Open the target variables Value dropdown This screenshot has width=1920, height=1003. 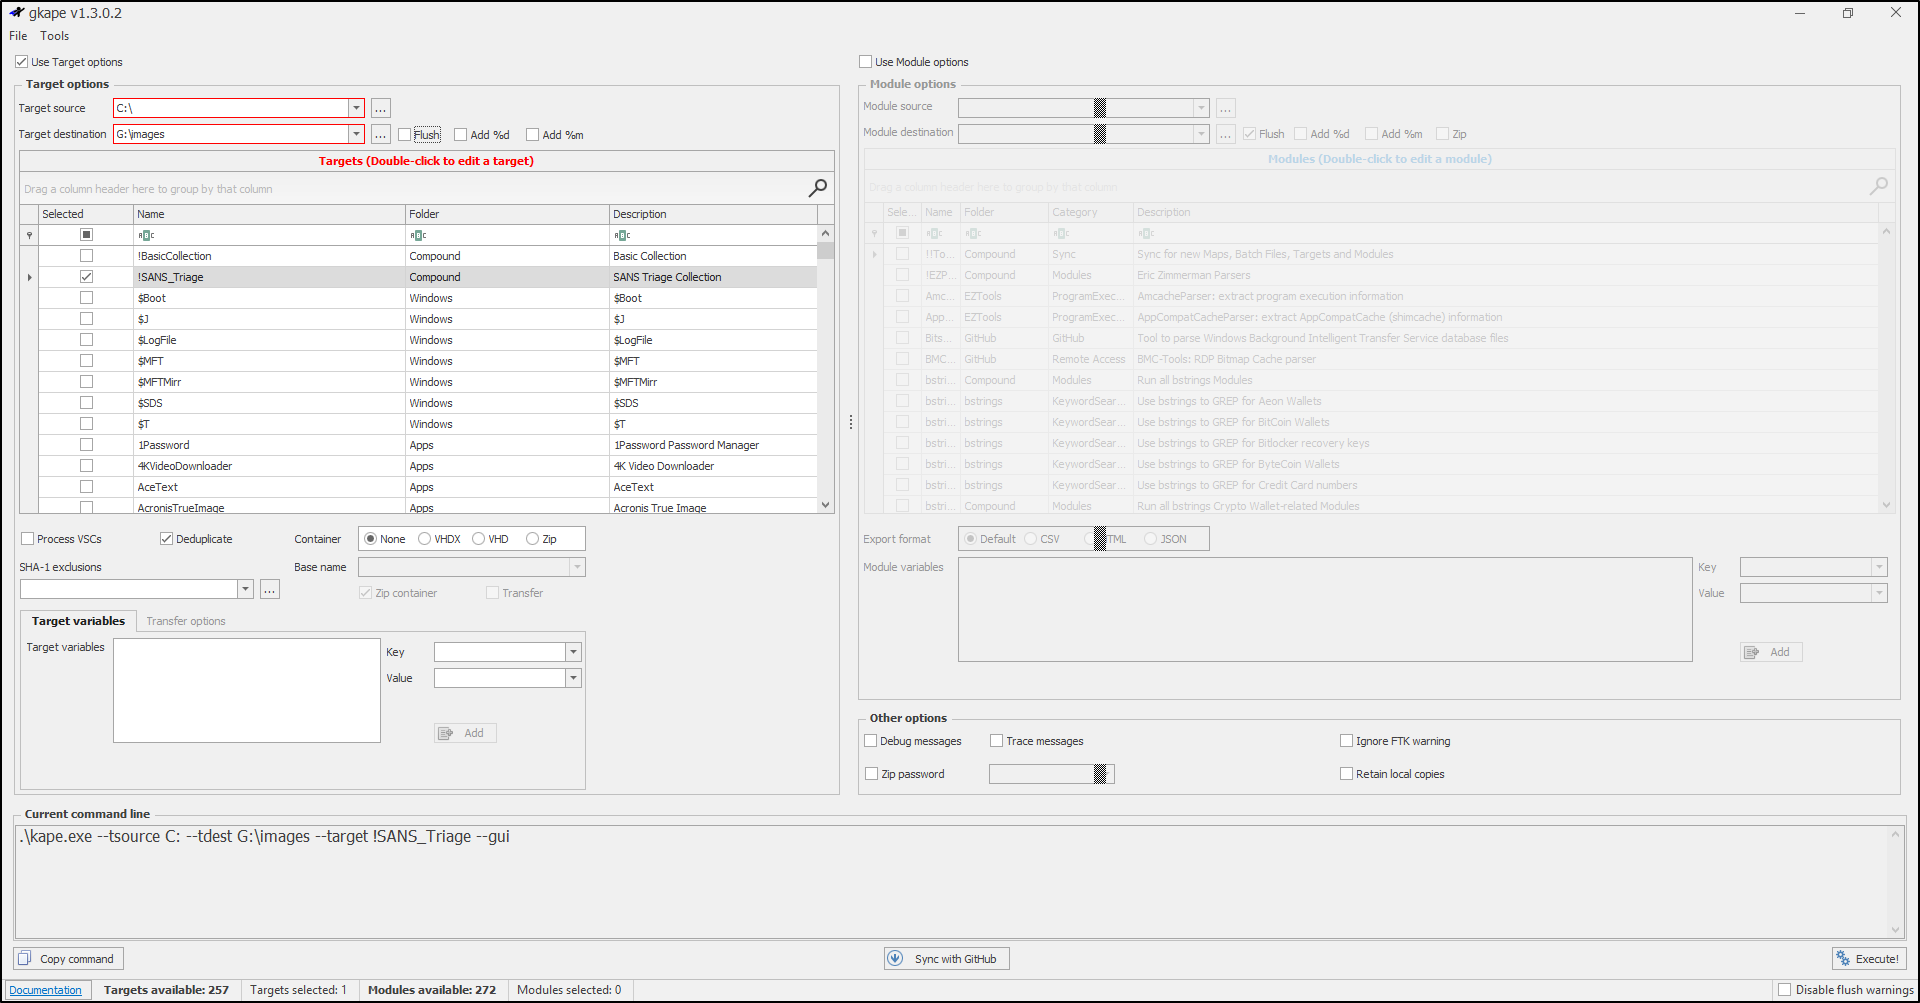[573, 678]
